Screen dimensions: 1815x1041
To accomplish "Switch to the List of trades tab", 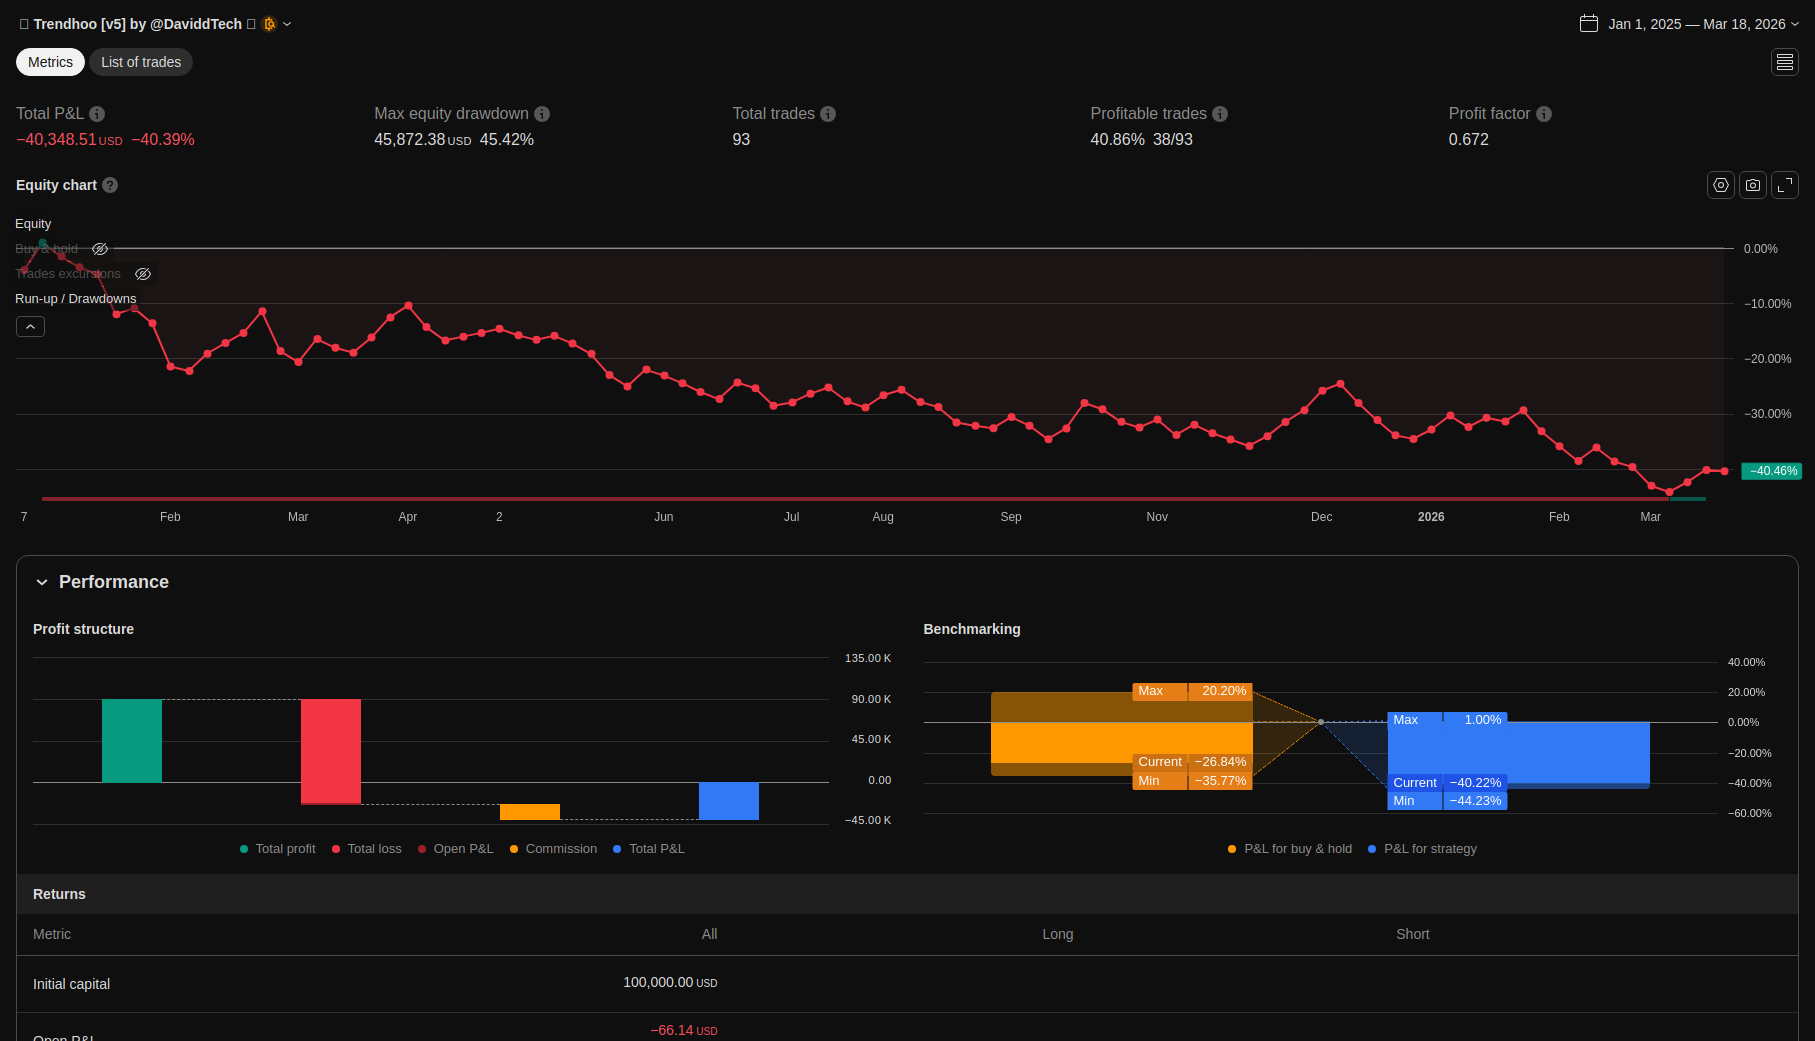I will click(141, 62).
